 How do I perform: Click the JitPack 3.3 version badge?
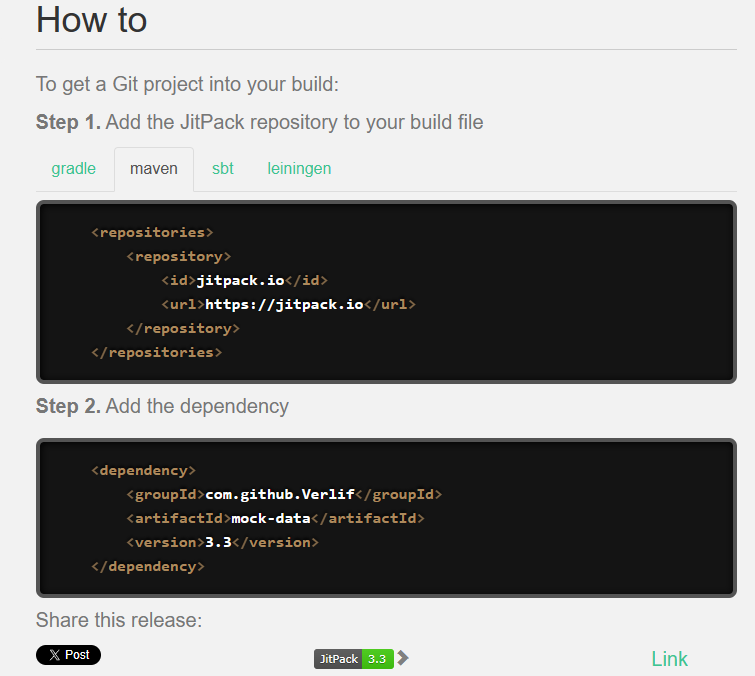(x=353, y=659)
